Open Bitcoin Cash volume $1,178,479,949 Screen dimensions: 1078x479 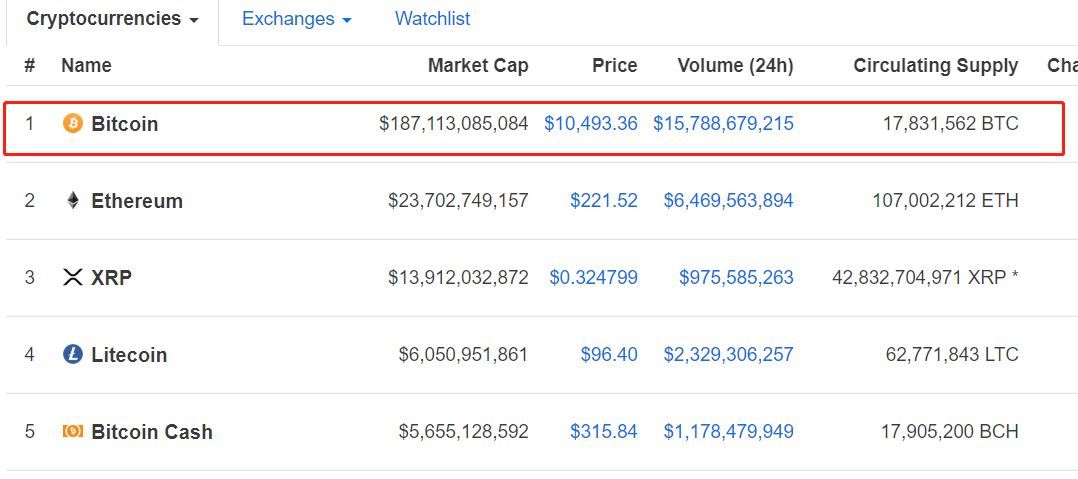click(728, 432)
